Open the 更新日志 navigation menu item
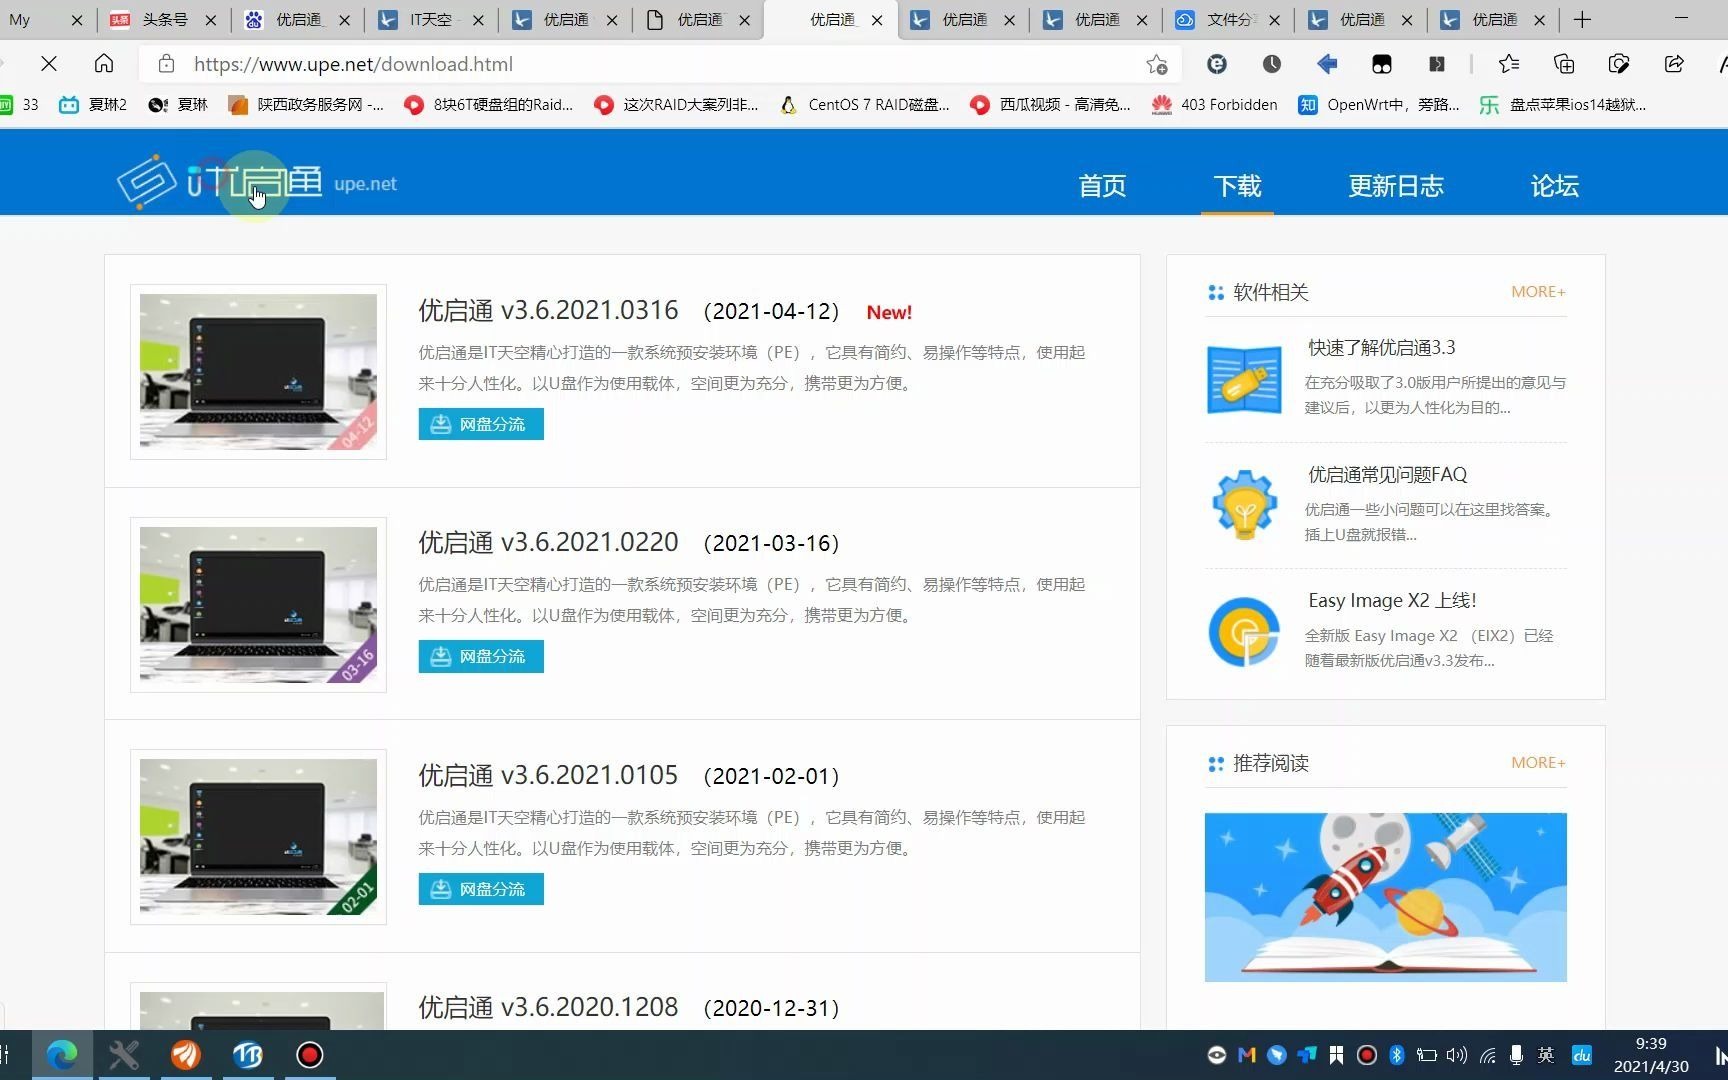This screenshot has height=1080, width=1728. 1396,186
